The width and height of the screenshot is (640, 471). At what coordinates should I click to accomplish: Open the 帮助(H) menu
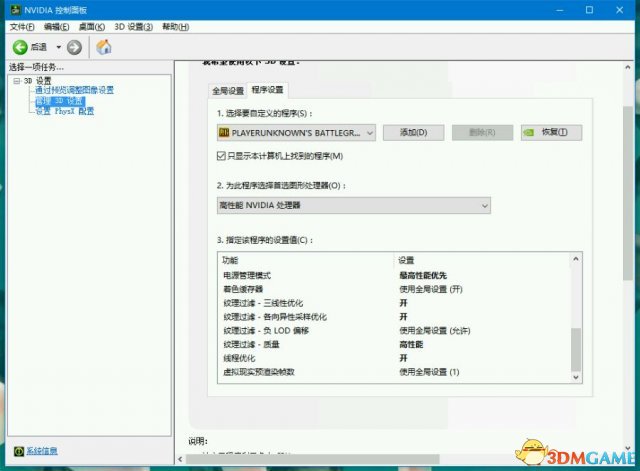[x=176, y=27]
